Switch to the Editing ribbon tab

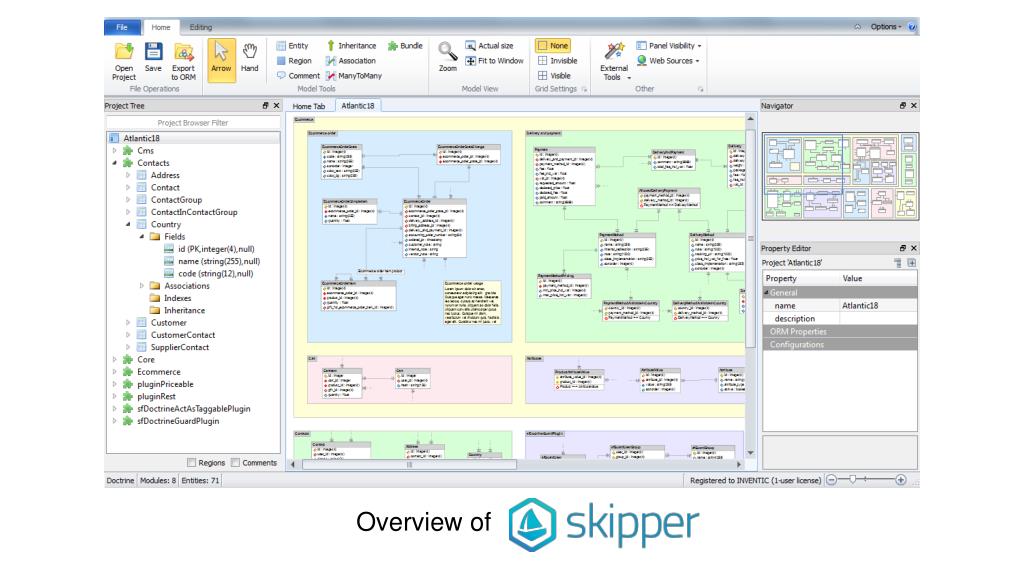pyautogui.click(x=200, y=27)
